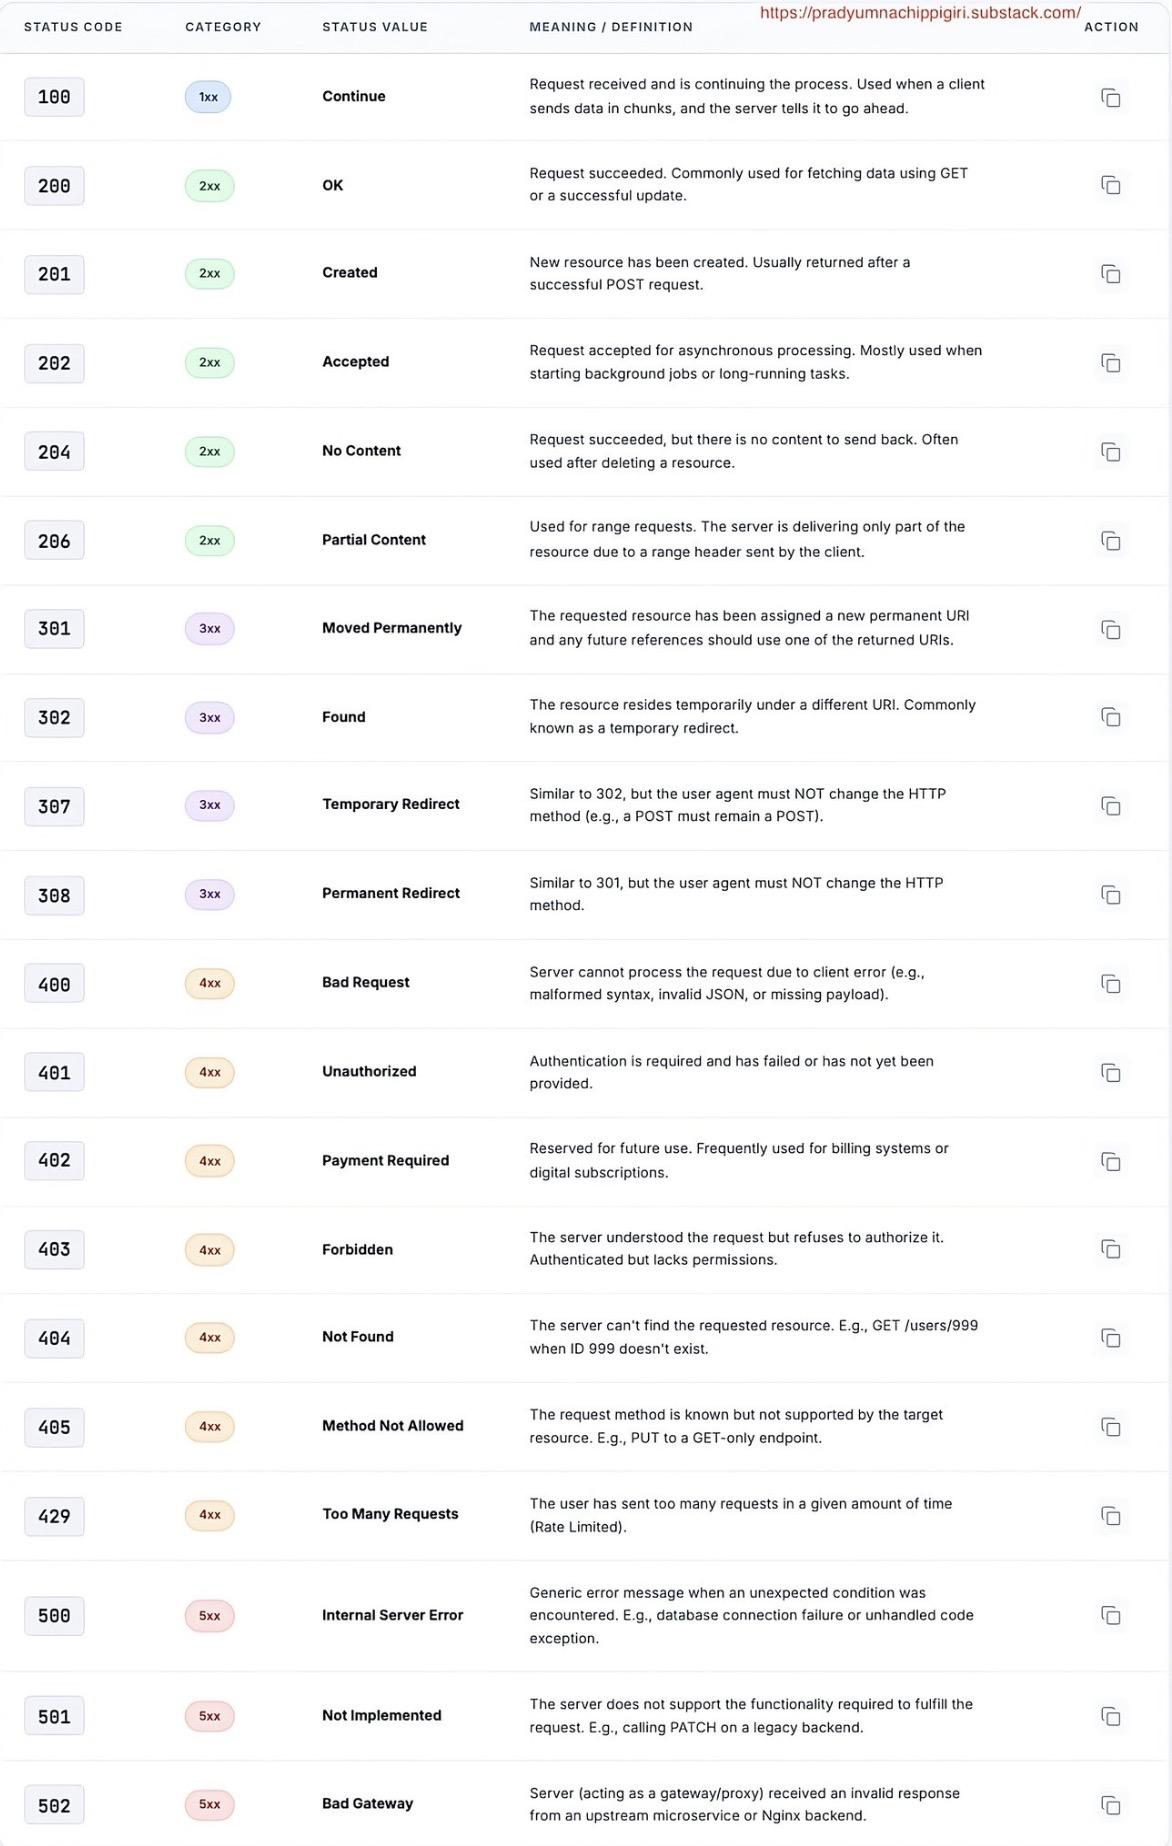Click the copy icon for 301 Moved Permanently
This screenshot has width=1172, height=1846.
coord(1110,629)
